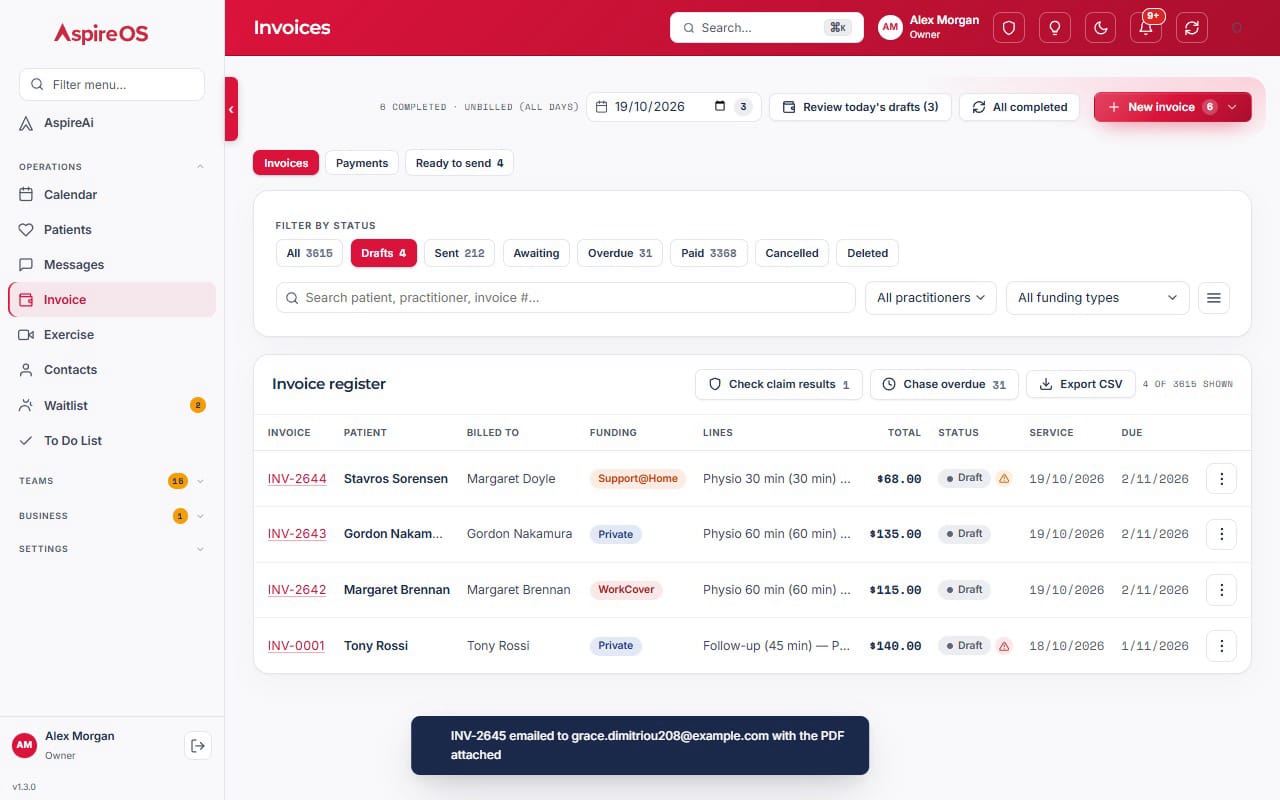The image size is (1280, 800).
Task: Click the $135.00 total amount
Action: [x=895, y=534]
